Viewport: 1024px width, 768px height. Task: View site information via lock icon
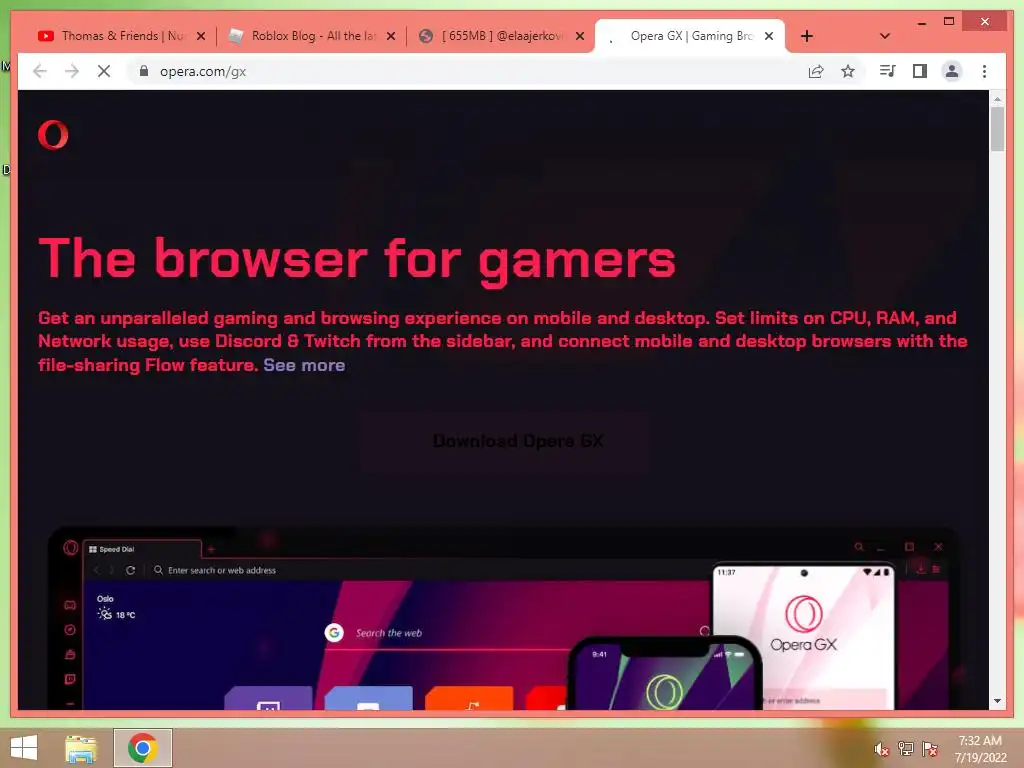(x=144, y=71)
